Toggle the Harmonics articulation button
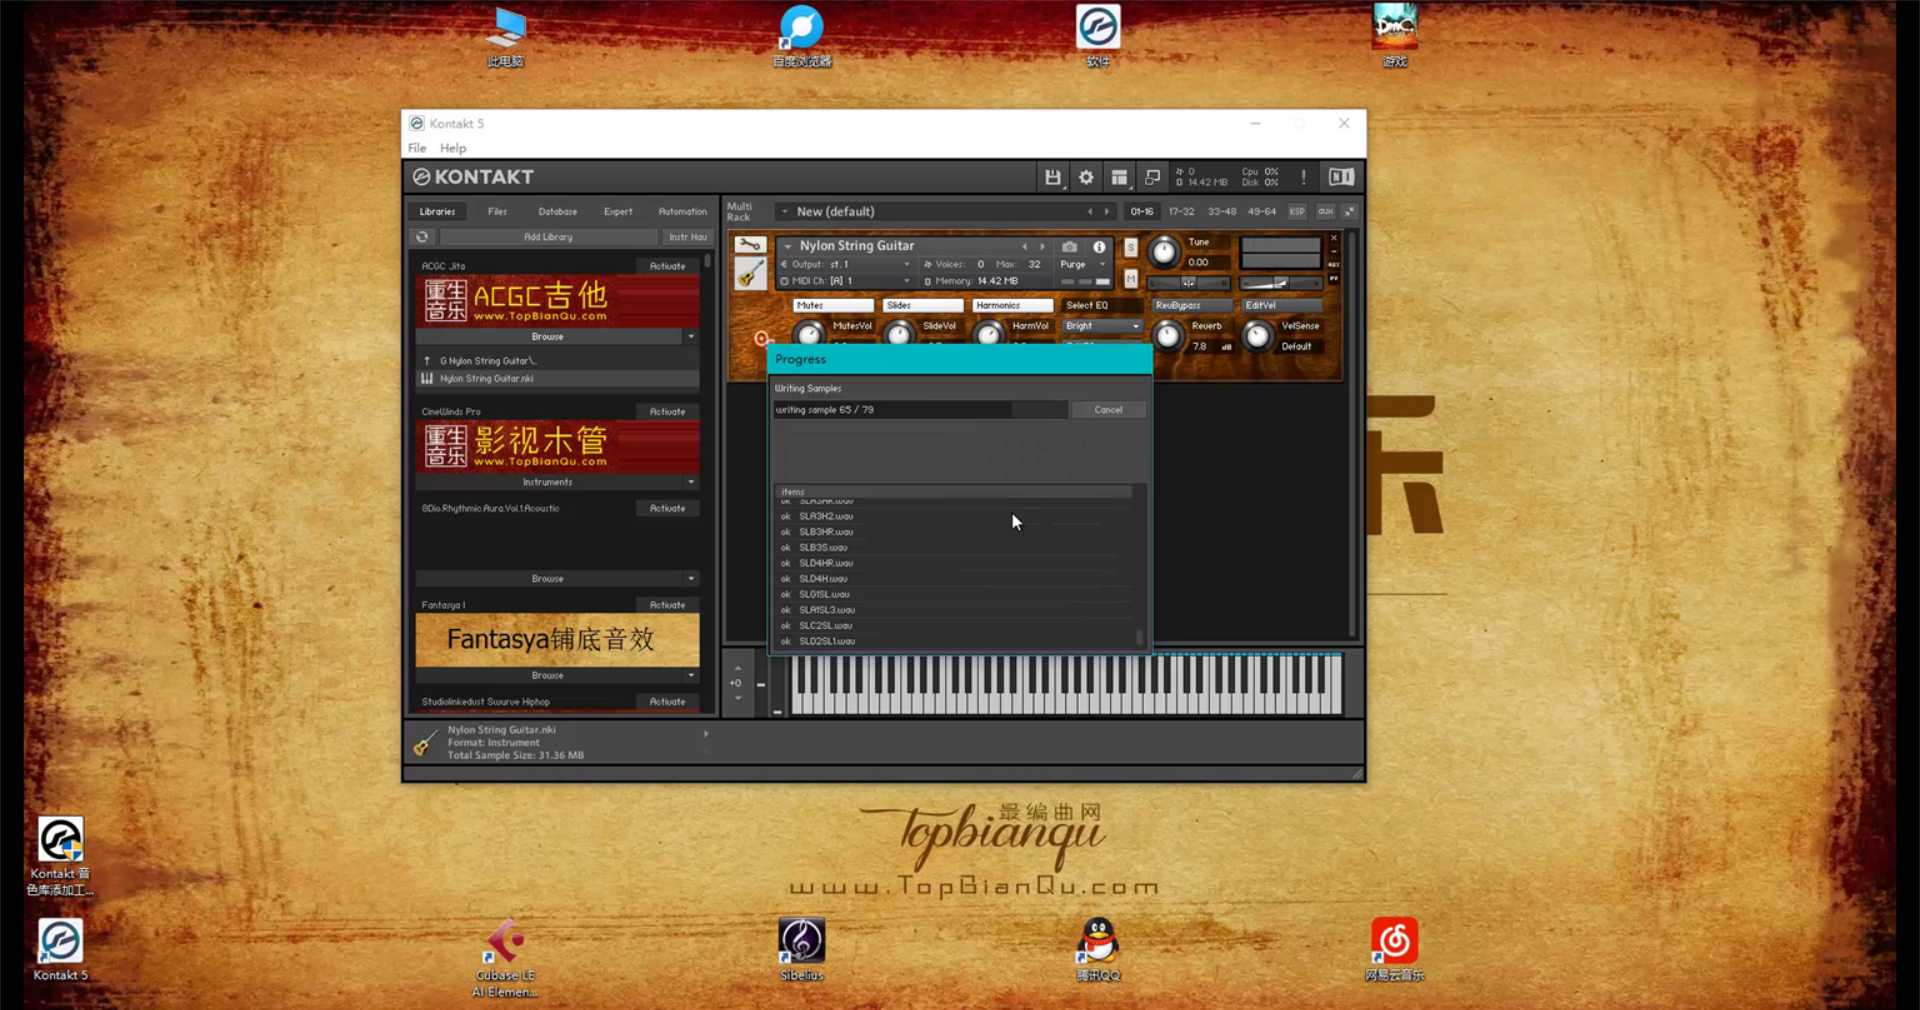The image size is (1920, 1010). click(x=1013, y=306)
